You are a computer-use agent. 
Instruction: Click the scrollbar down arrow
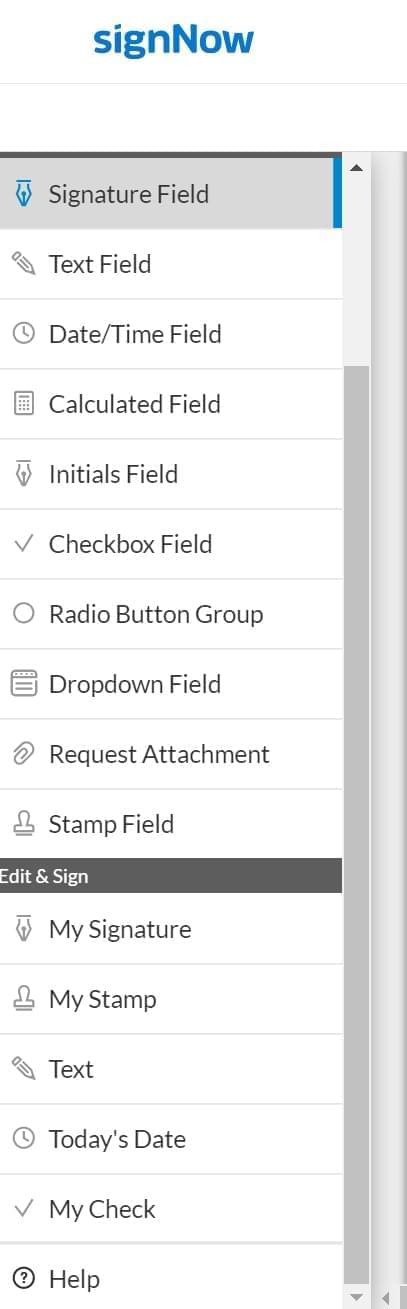pyautogui.click(x=356, y=1297)
